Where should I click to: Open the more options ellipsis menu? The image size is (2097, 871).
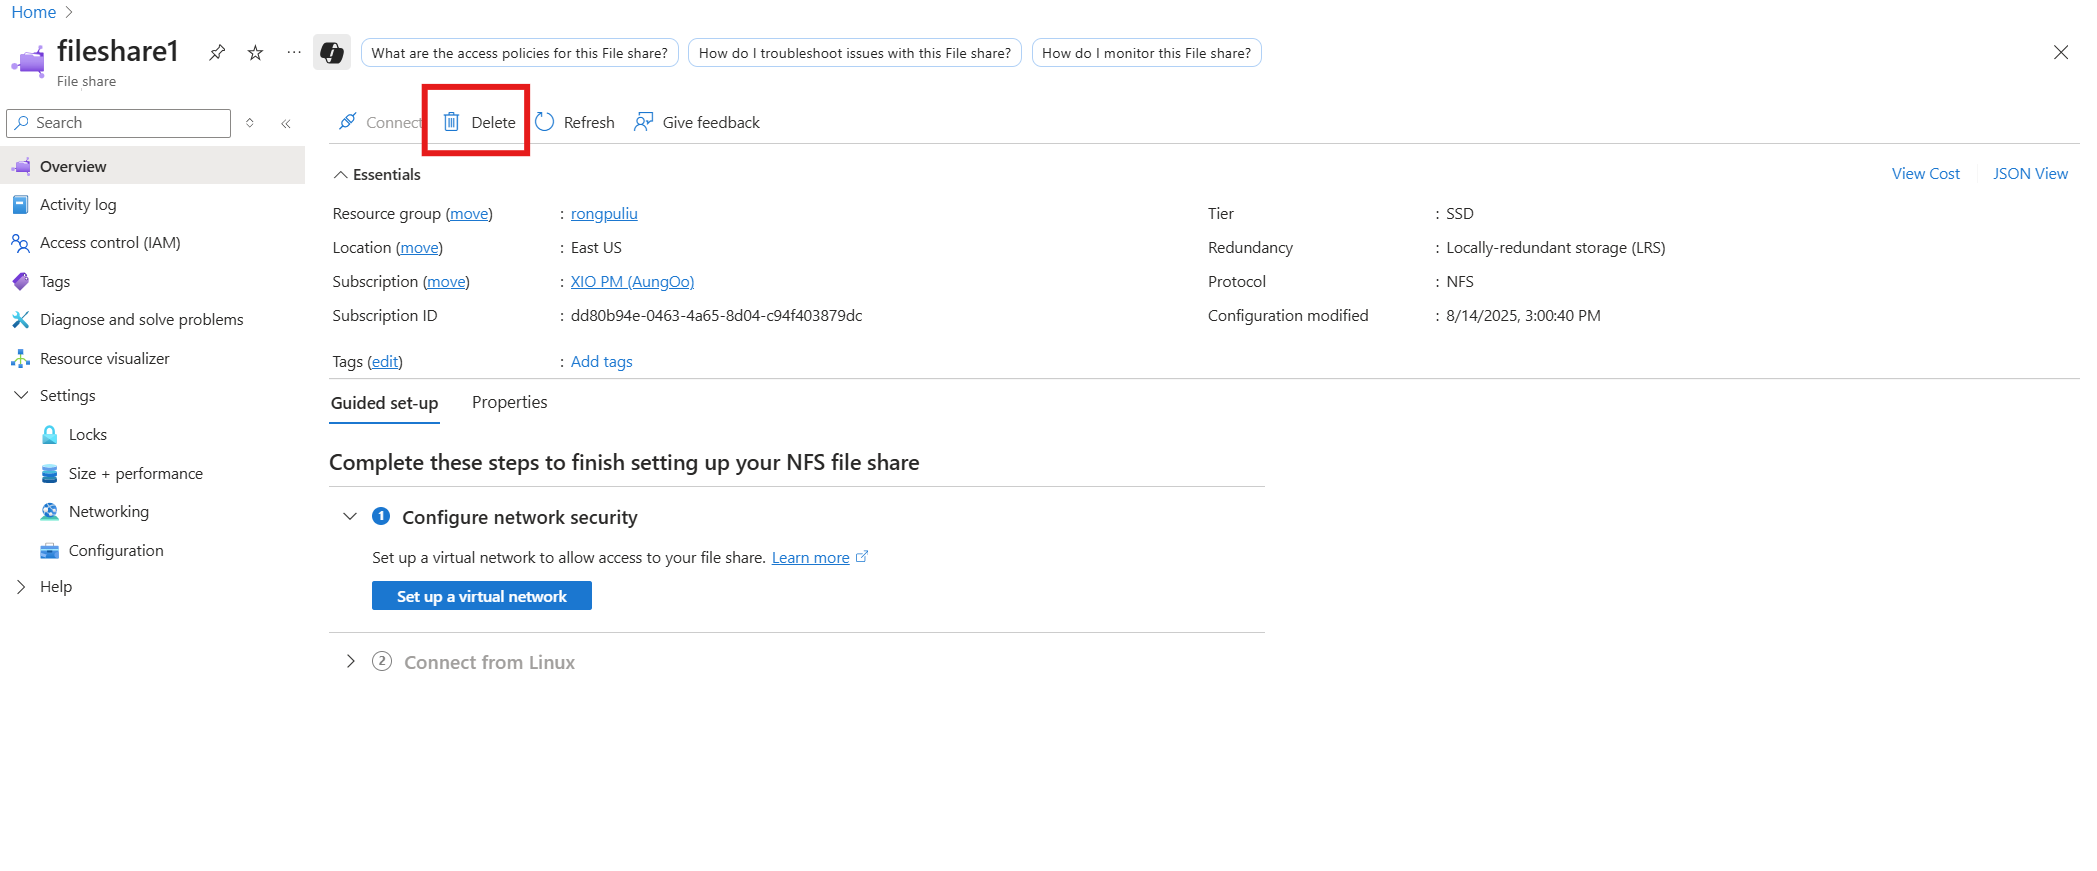point(293,53)
